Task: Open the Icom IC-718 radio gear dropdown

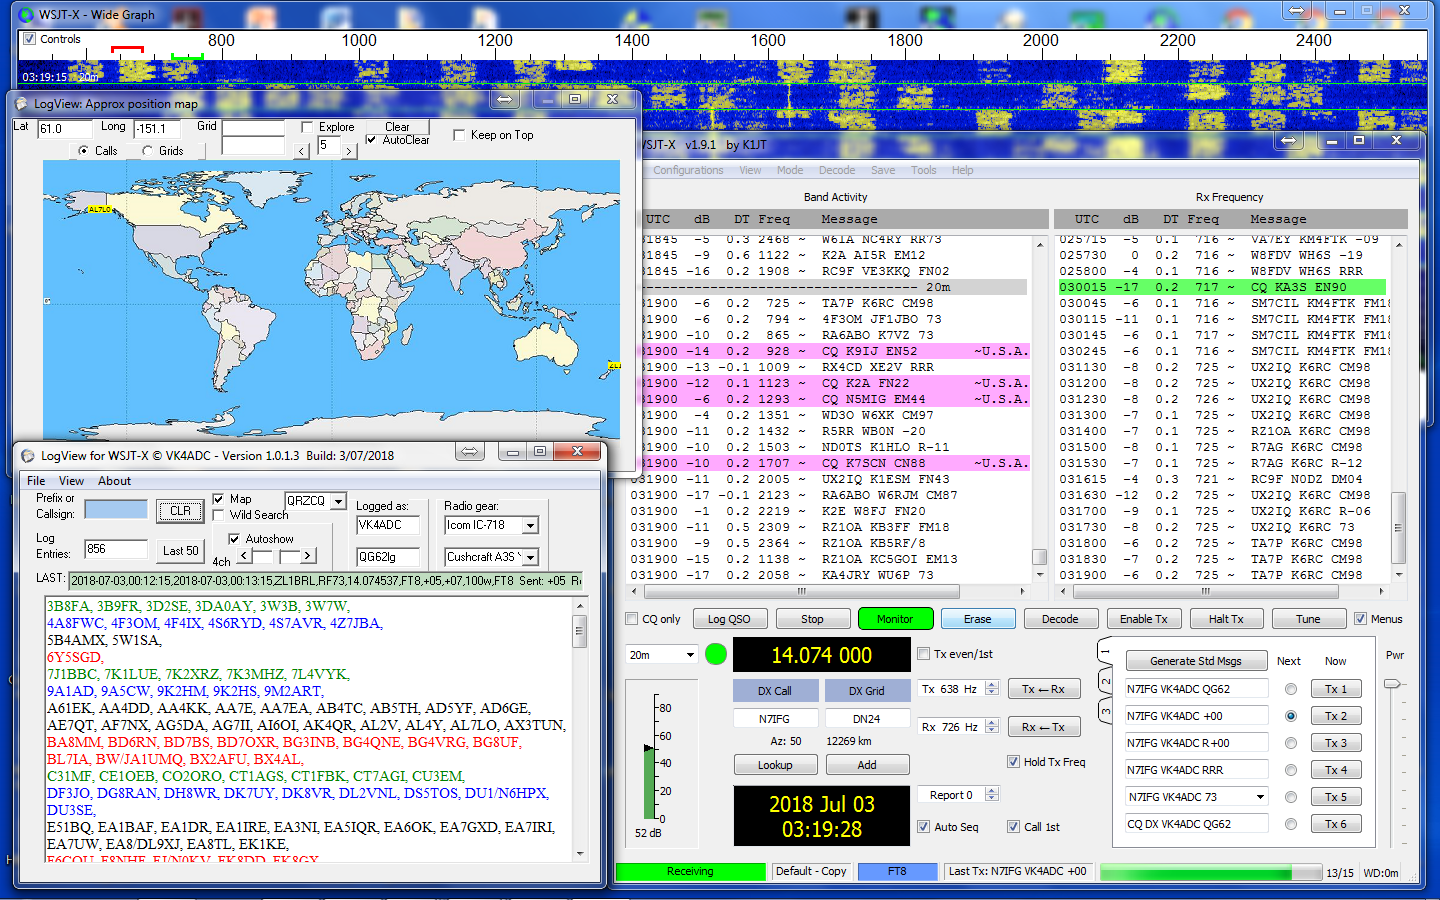Action: (530, 525)
